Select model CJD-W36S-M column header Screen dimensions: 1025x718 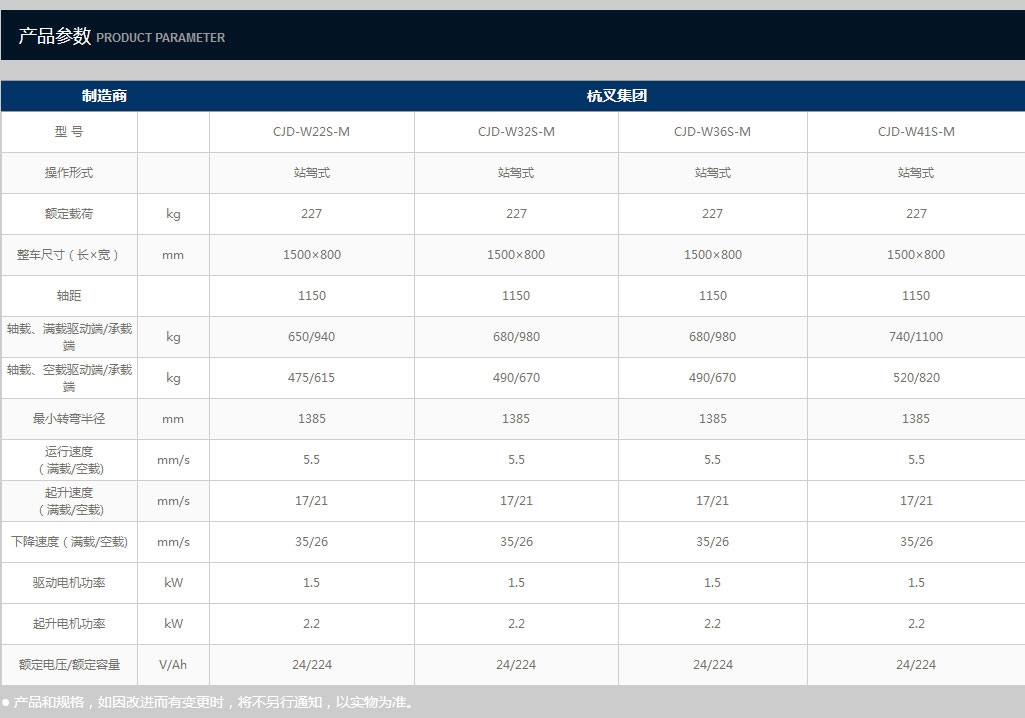point(712,131)
